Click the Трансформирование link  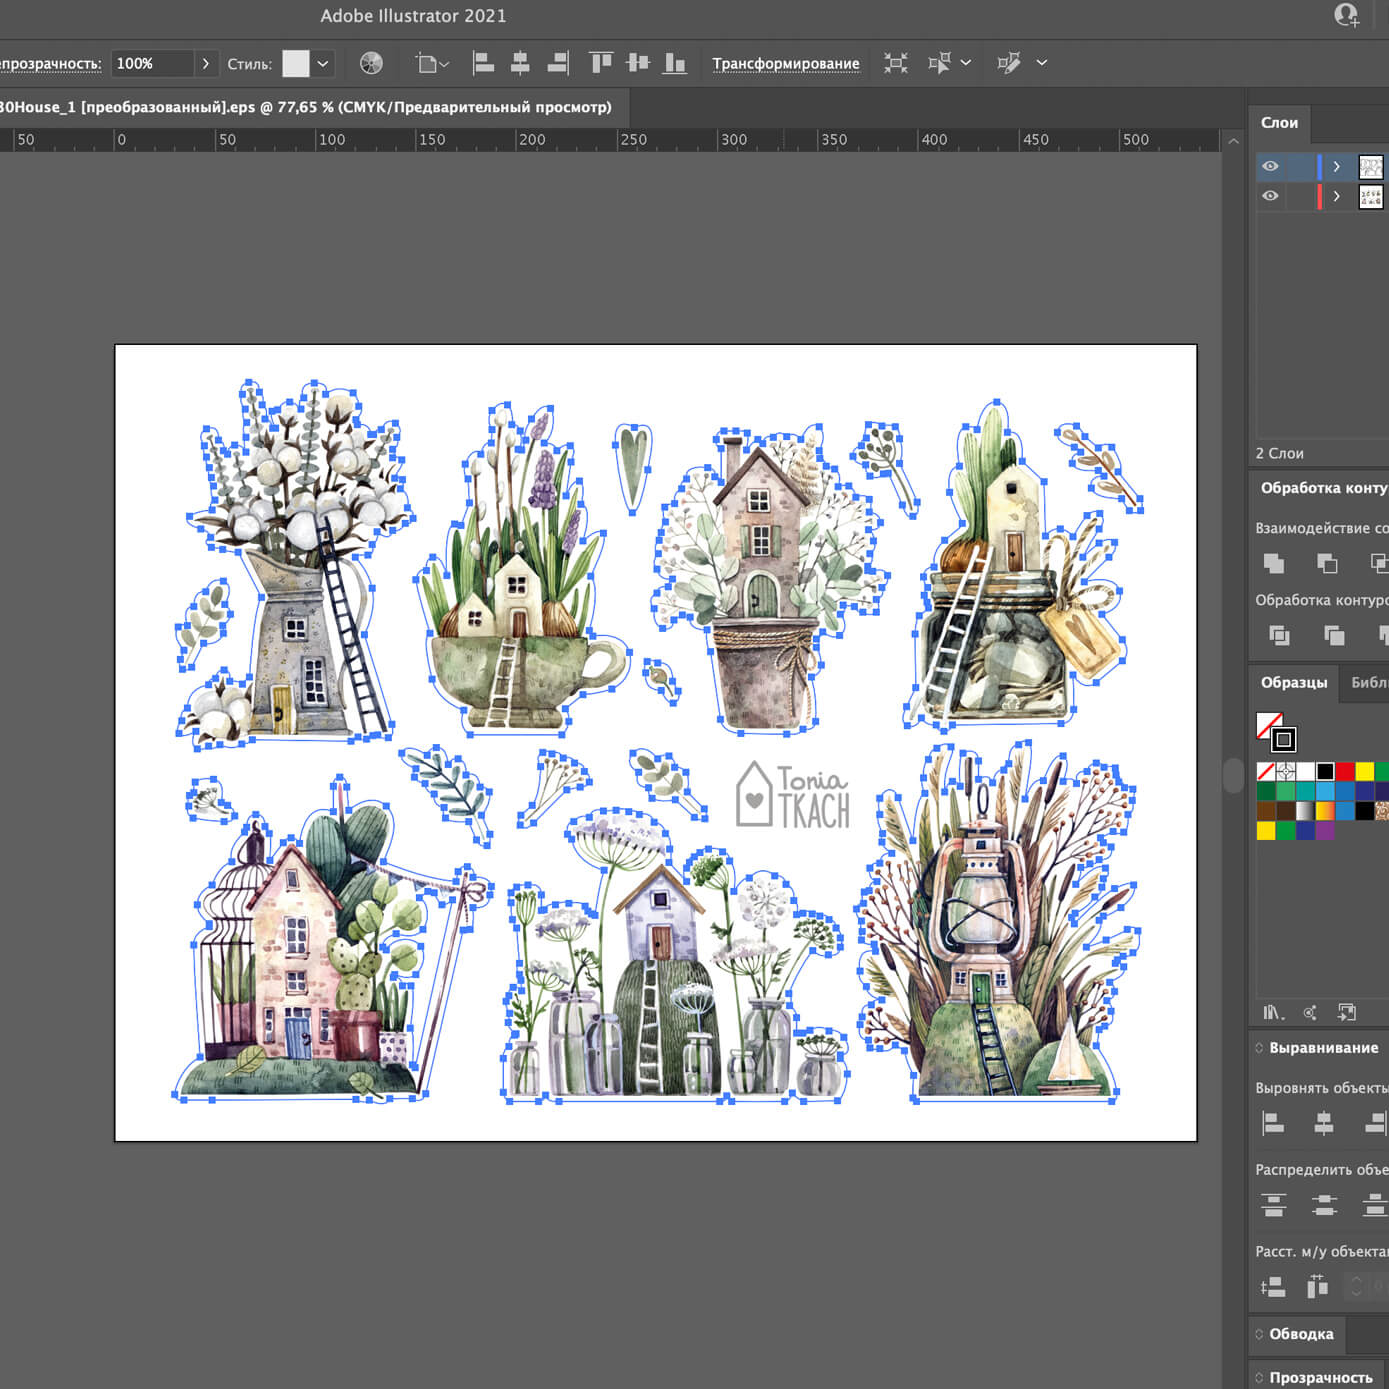click(x=785, y=63)
